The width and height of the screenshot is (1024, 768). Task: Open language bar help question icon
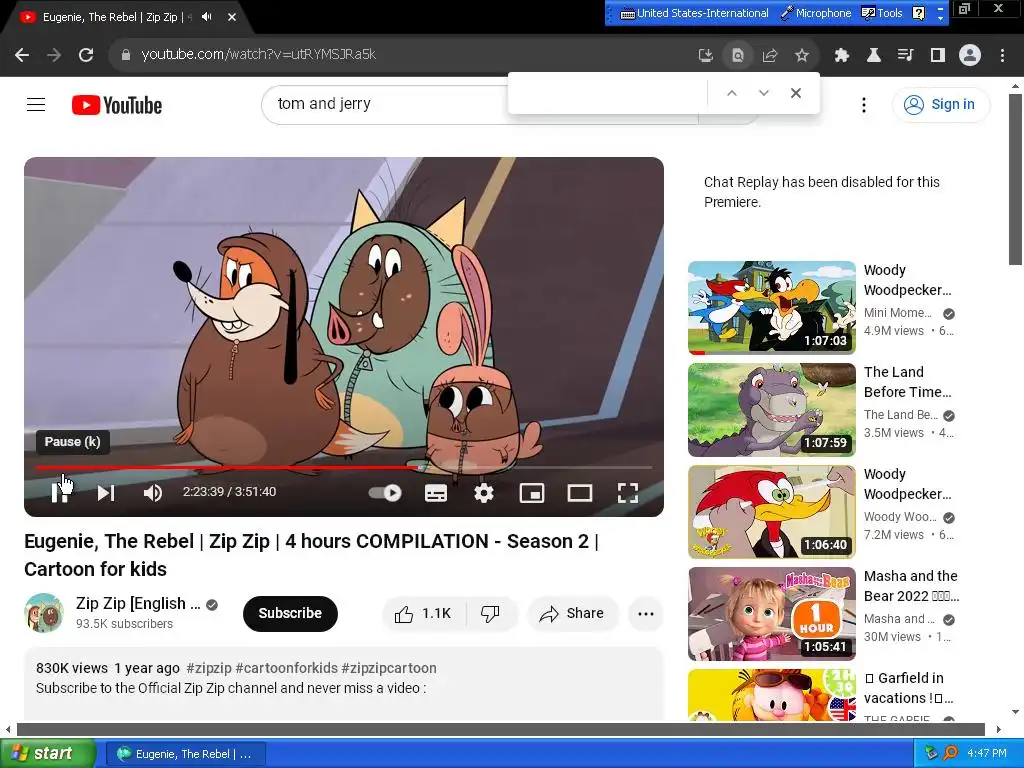[918, 13]
